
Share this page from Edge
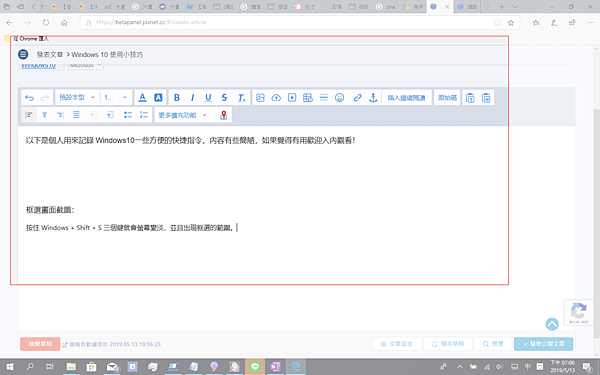[572, 23]
